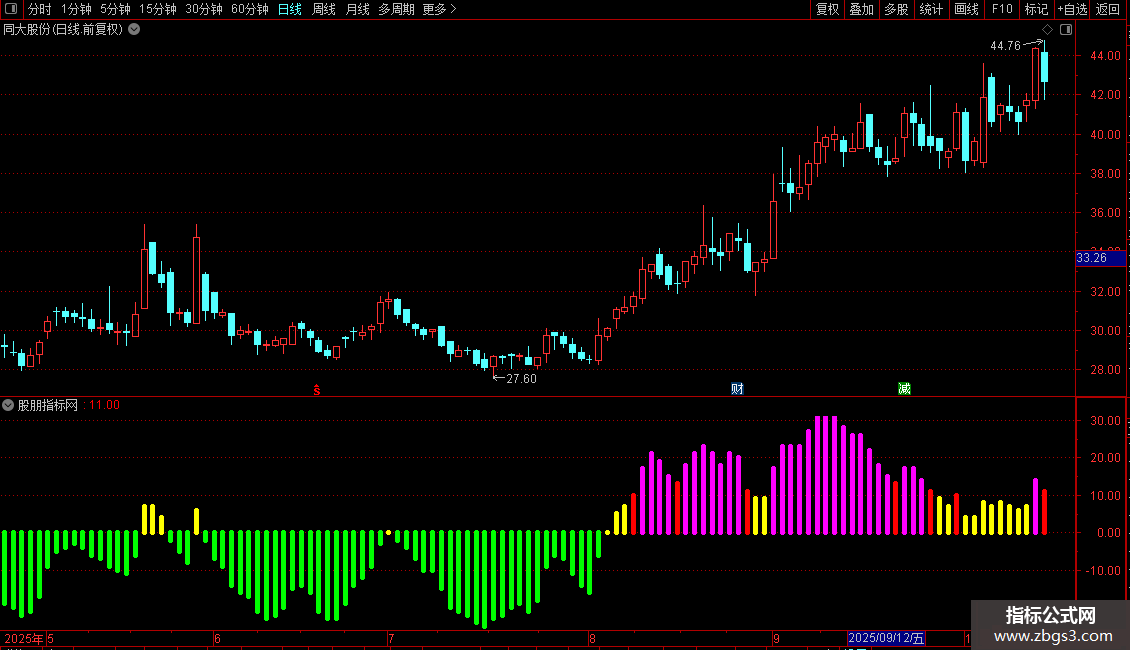This screenshot has width=1130, height=650.
Task: Switch to 15分钟 period
Action: pos(158,9)
